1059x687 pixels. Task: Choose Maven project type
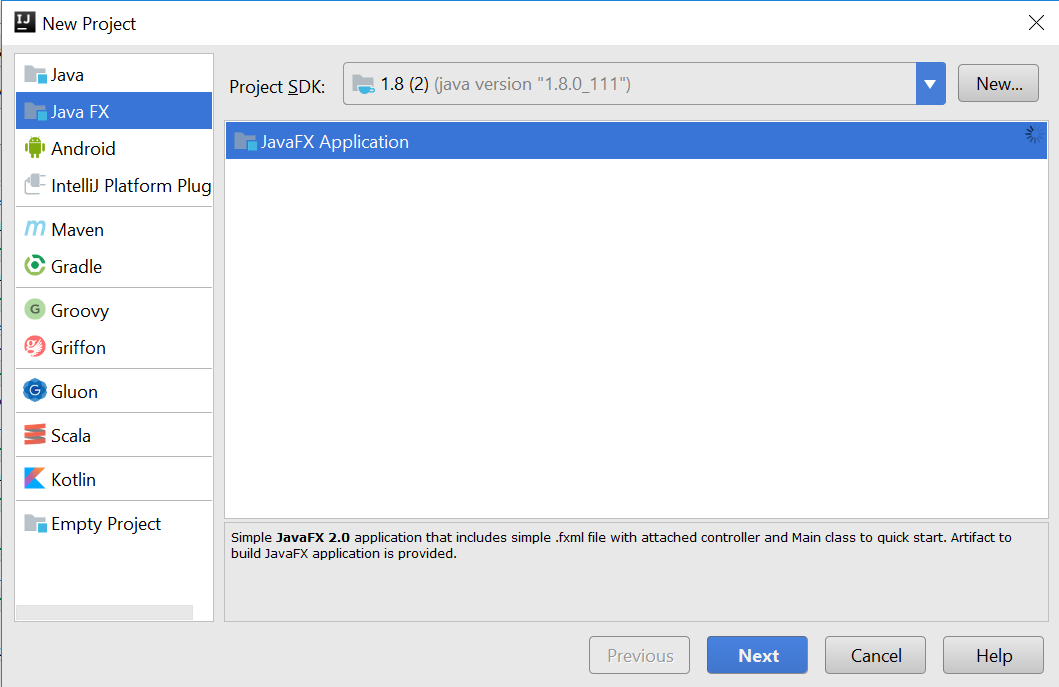(114, 229)
